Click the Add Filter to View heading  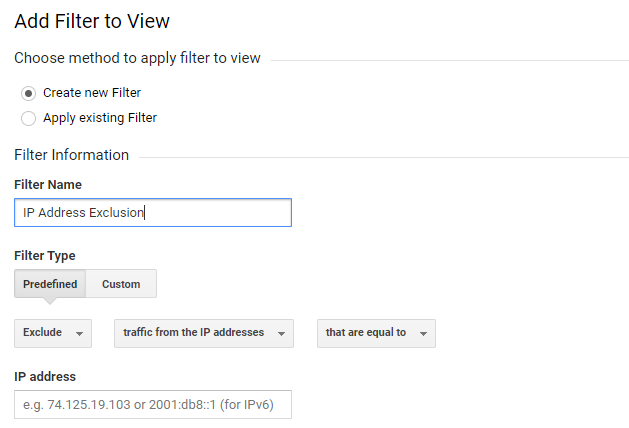point(92,20)
